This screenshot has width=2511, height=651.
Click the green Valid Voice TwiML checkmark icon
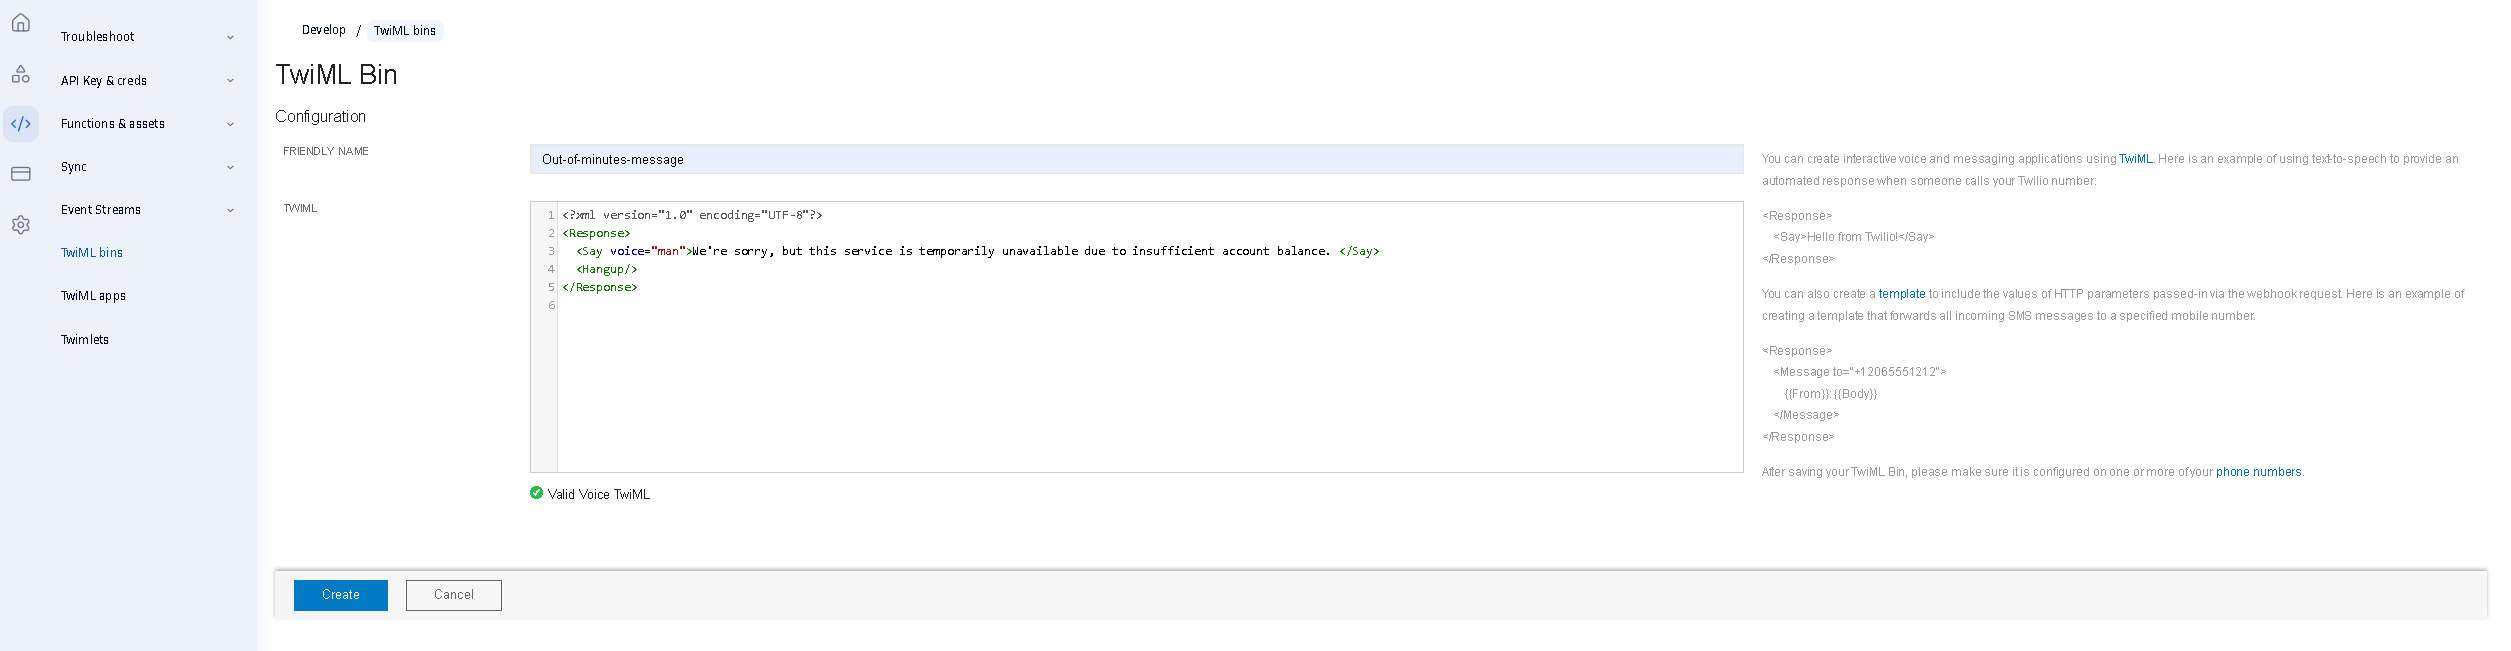click(537, 493)
